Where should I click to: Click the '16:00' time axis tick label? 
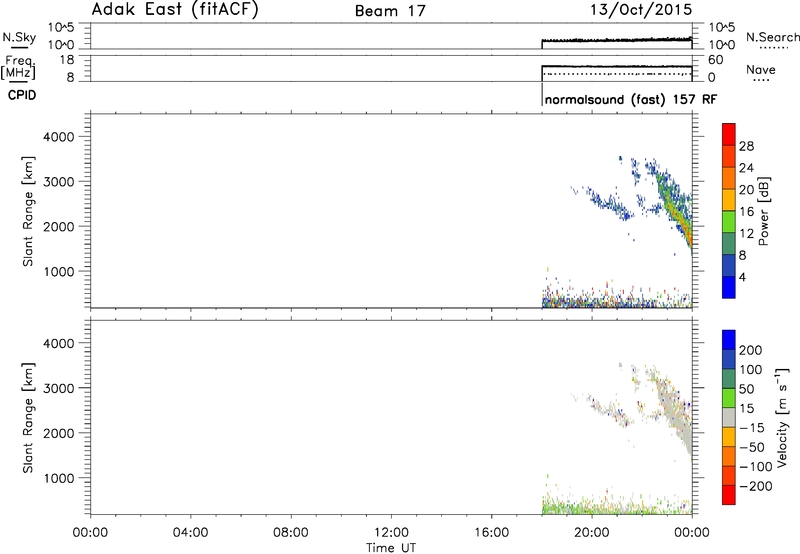click(491, 533)
